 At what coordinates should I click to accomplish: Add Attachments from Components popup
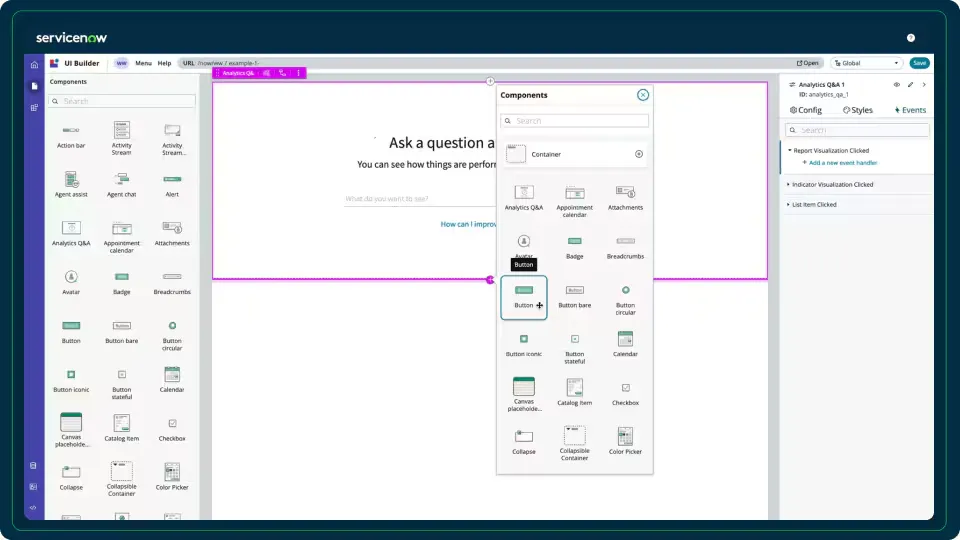pos(625,199)
